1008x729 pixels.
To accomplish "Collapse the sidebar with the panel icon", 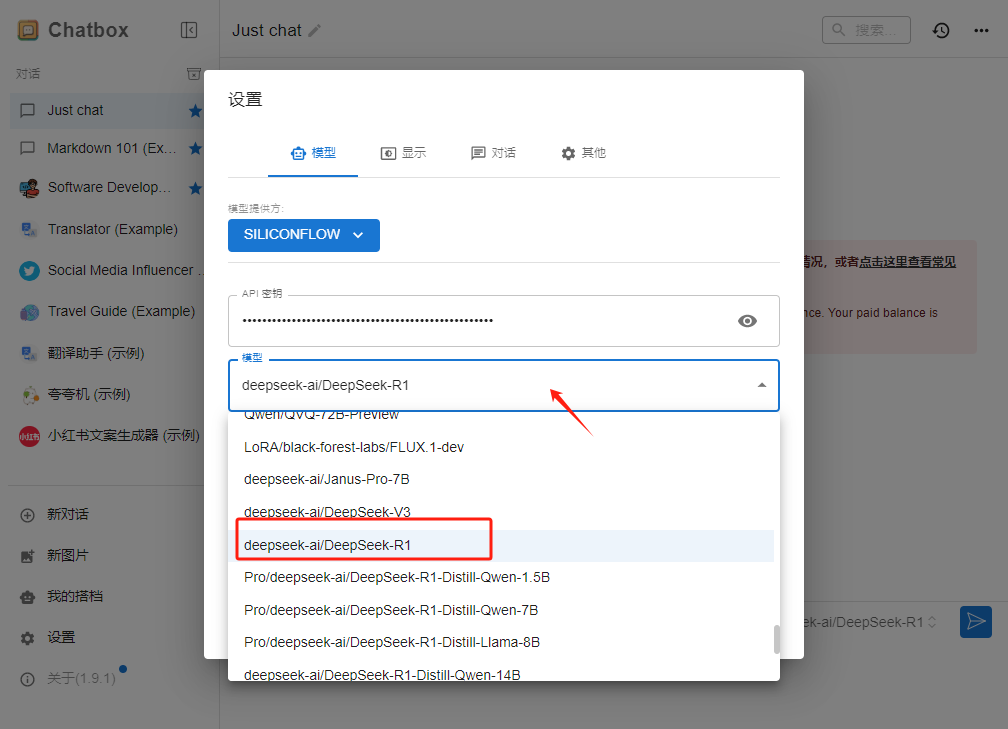I will 189,30.
